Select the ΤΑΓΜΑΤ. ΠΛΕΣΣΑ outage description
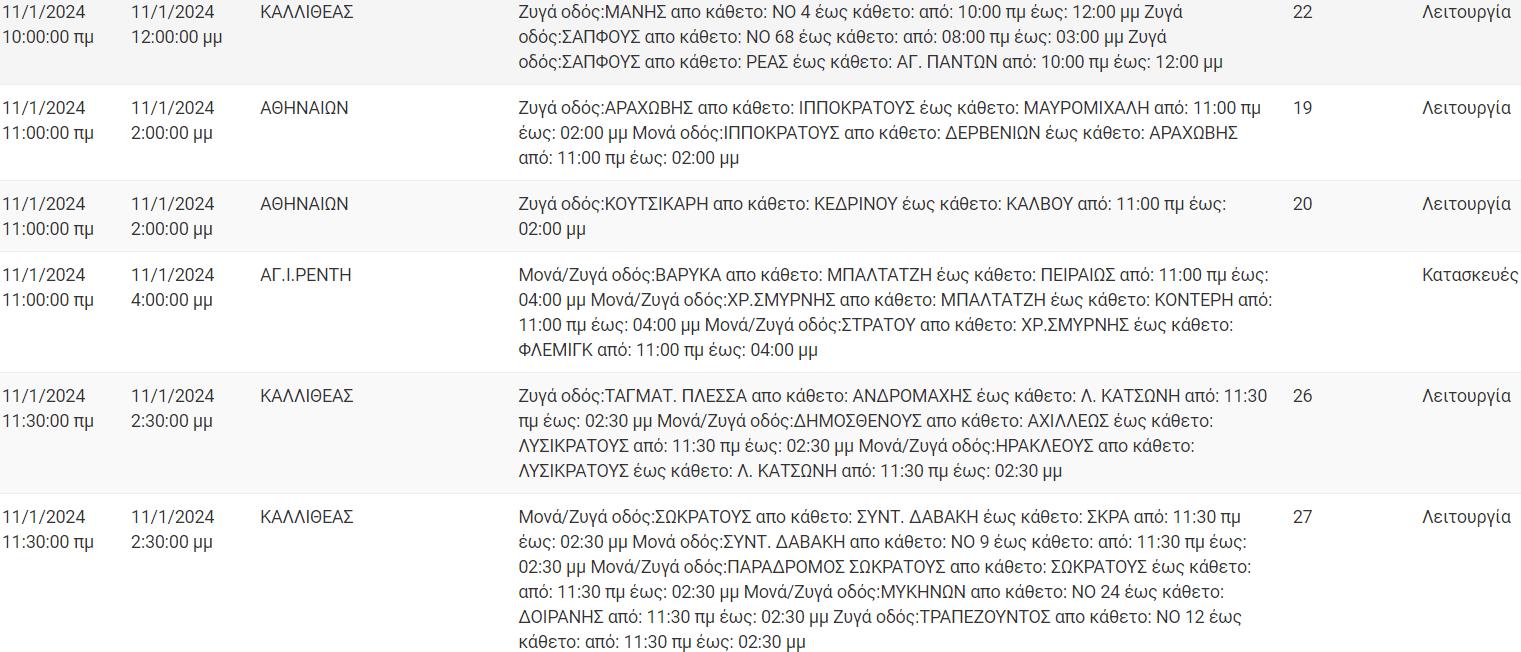This screenshot has width=1521, height=652. [892, 433]
